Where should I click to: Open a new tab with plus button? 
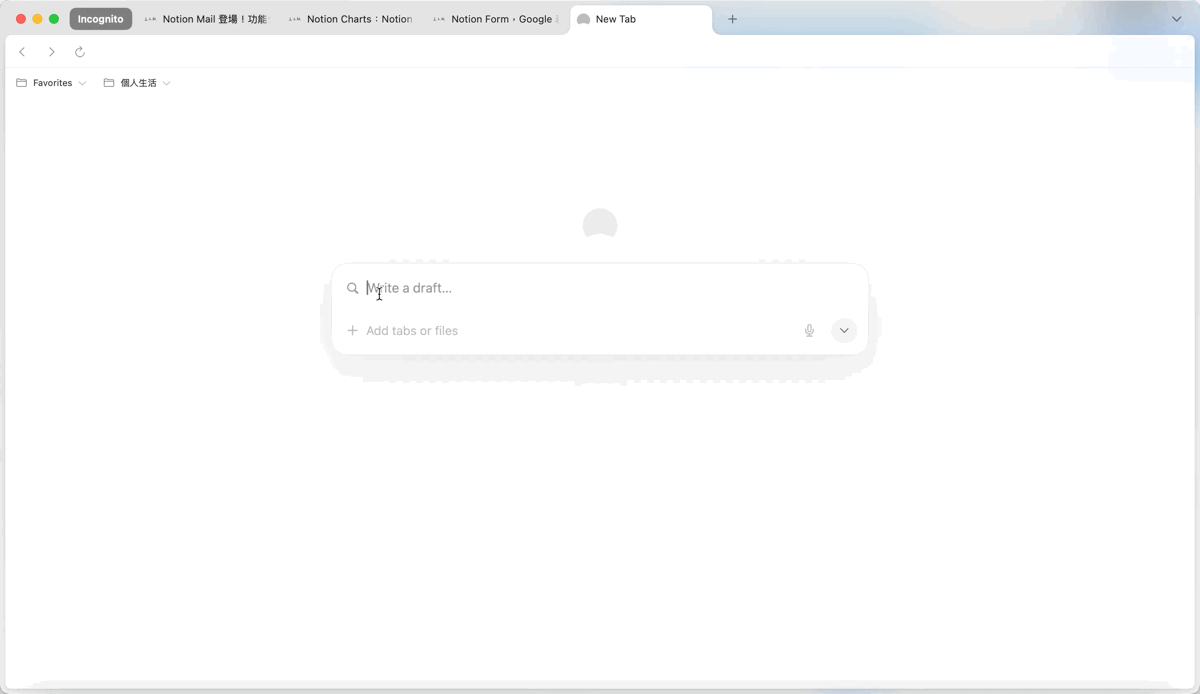(732, 19)
